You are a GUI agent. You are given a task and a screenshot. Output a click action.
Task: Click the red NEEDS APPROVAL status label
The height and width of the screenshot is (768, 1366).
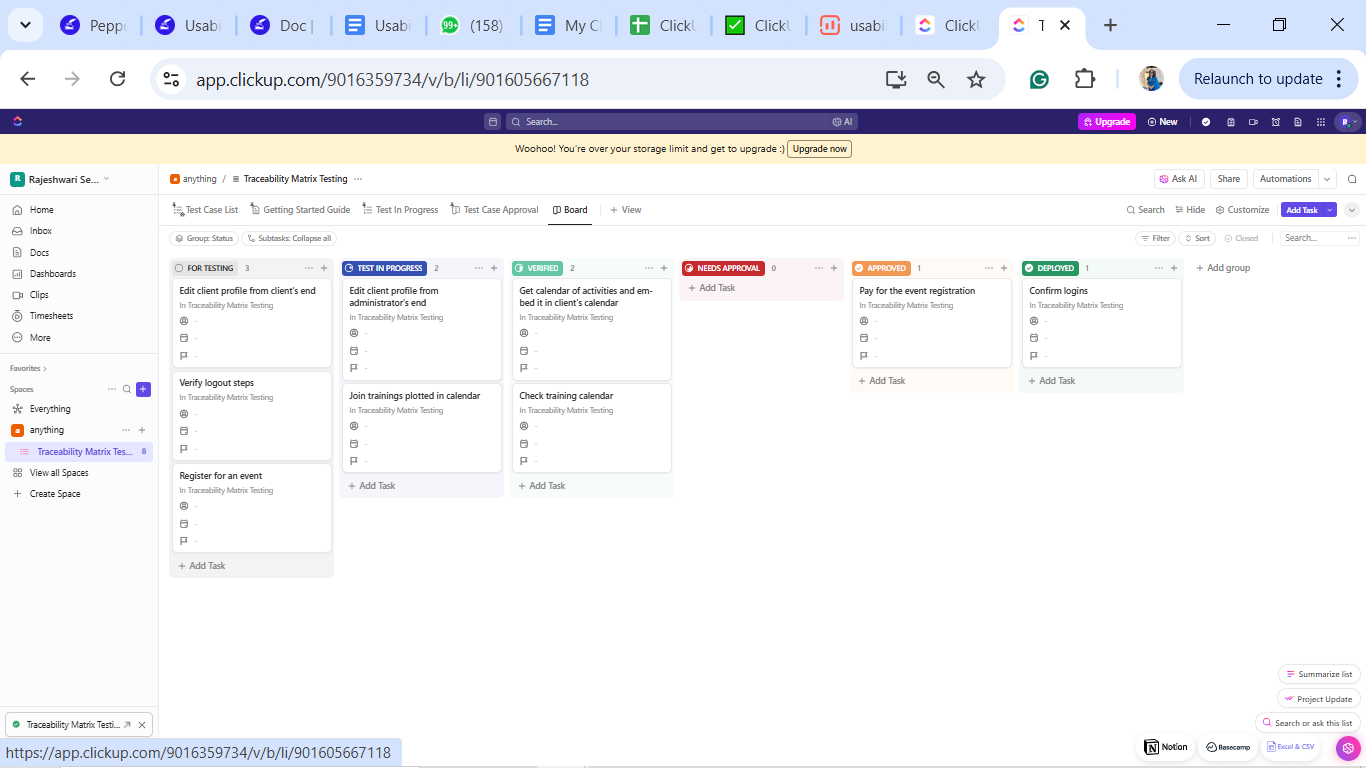pyautogui.click(x=723, y=268)
